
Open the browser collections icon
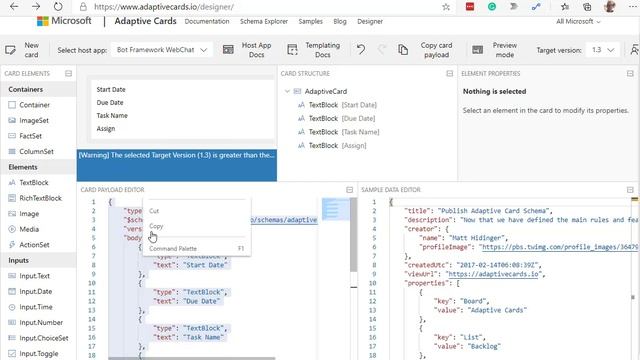point(587,7)
